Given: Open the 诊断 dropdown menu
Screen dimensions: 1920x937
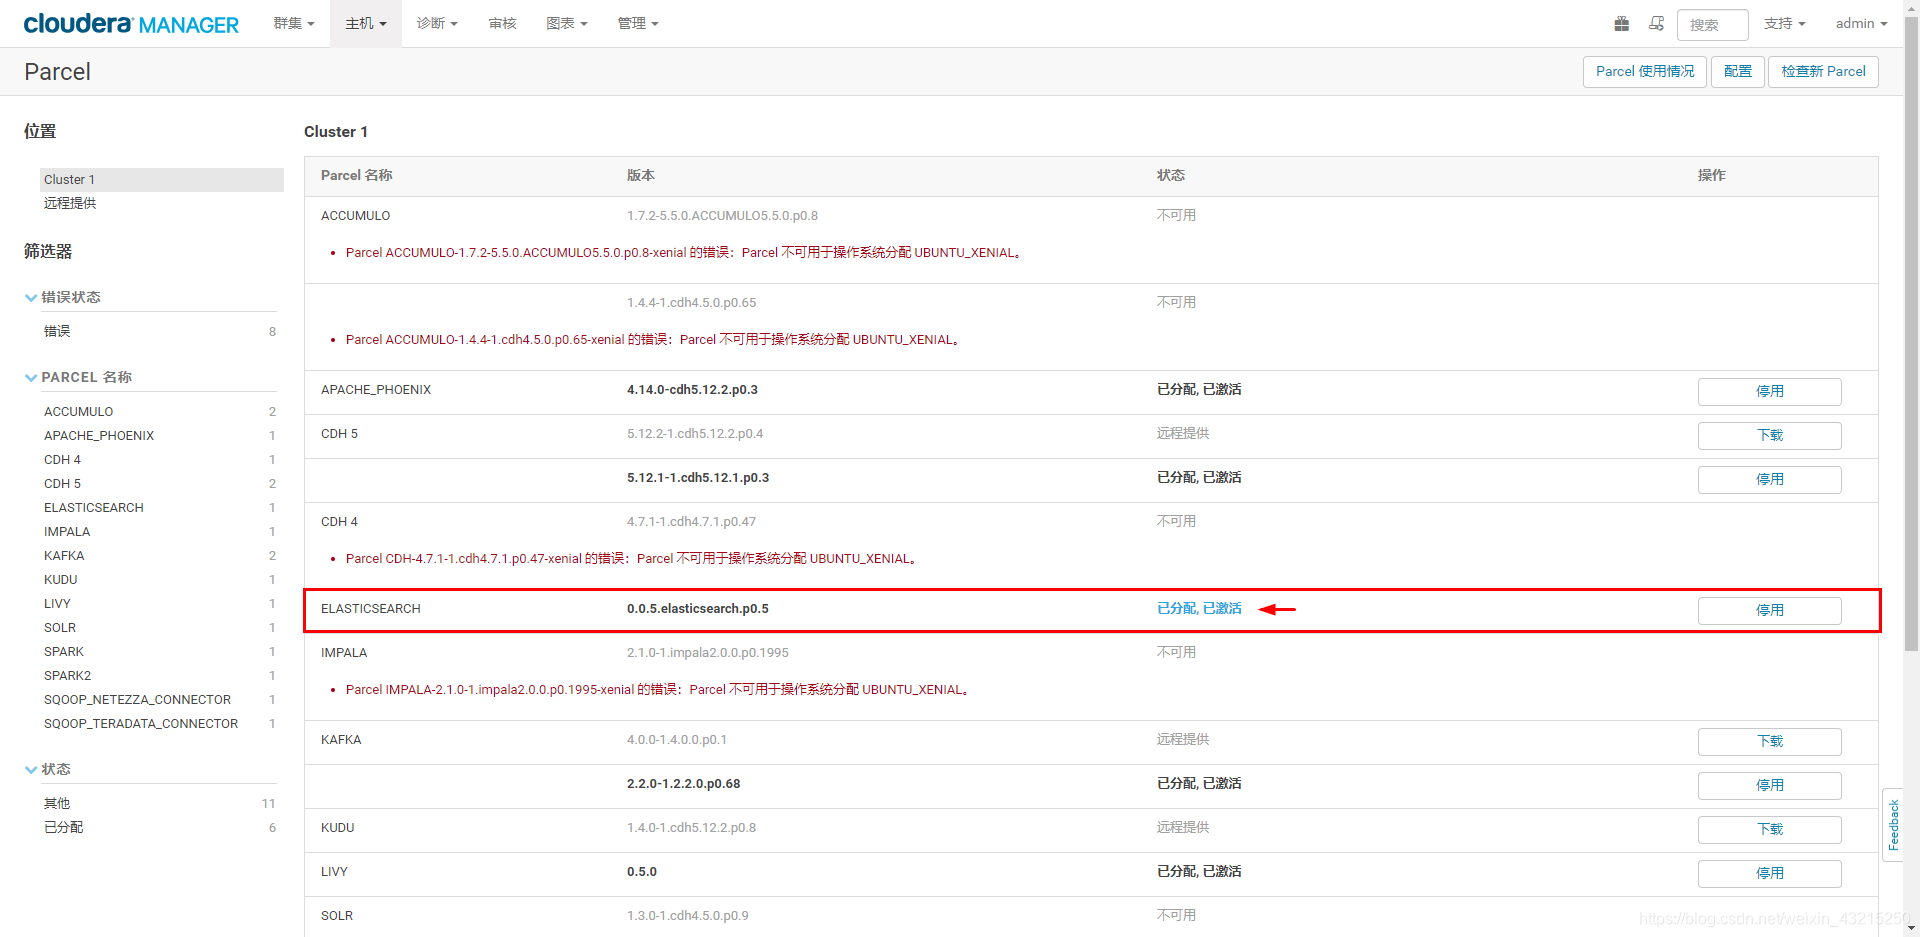Looking at the screenshot, I should click(x=437, y=23).
